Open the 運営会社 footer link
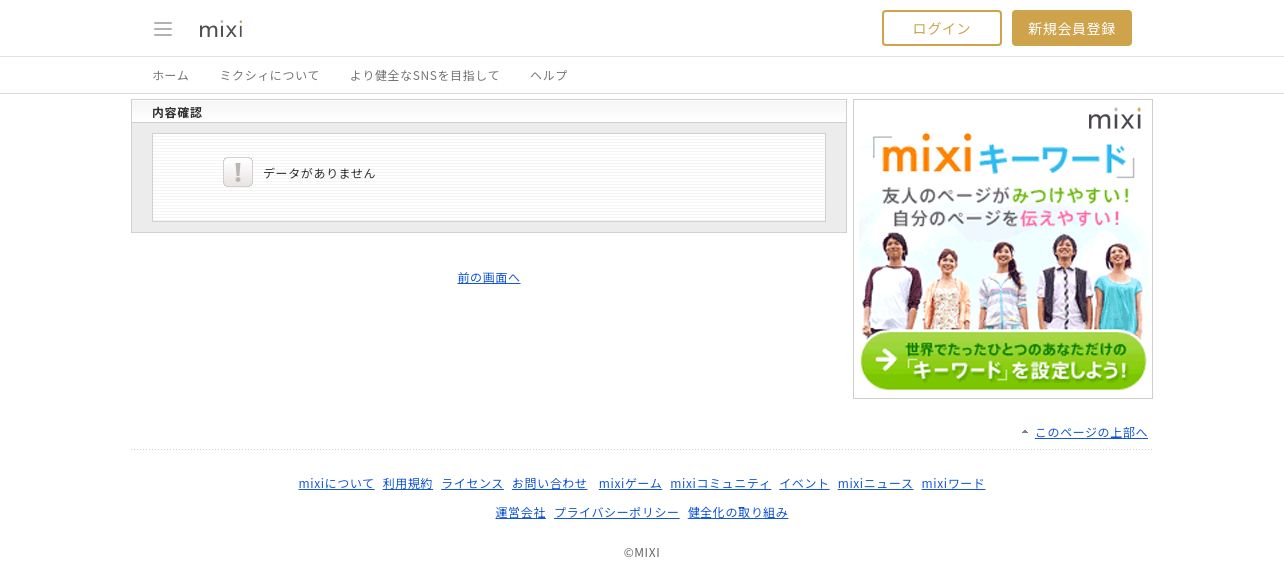1284x580 pixels. [x=521, y=512]
